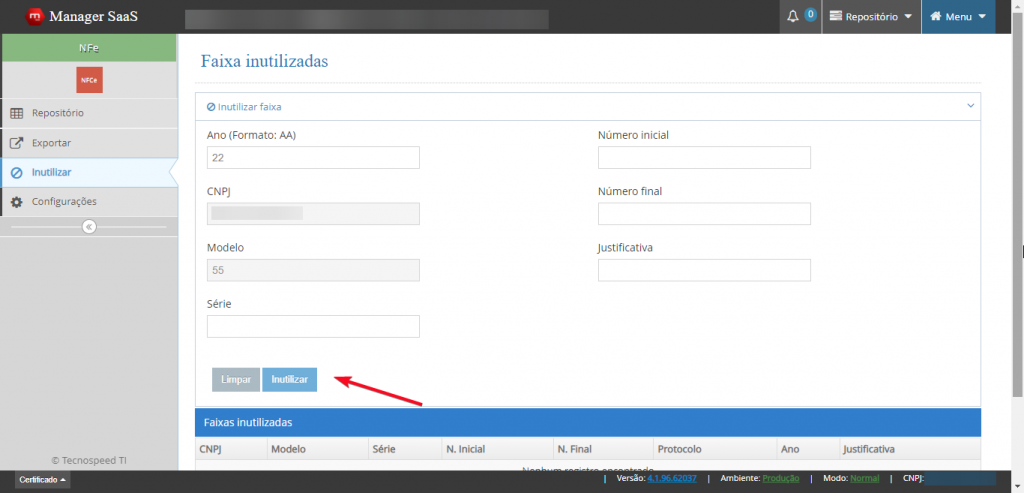Open the Repositório dropdown in top bar

871,16
